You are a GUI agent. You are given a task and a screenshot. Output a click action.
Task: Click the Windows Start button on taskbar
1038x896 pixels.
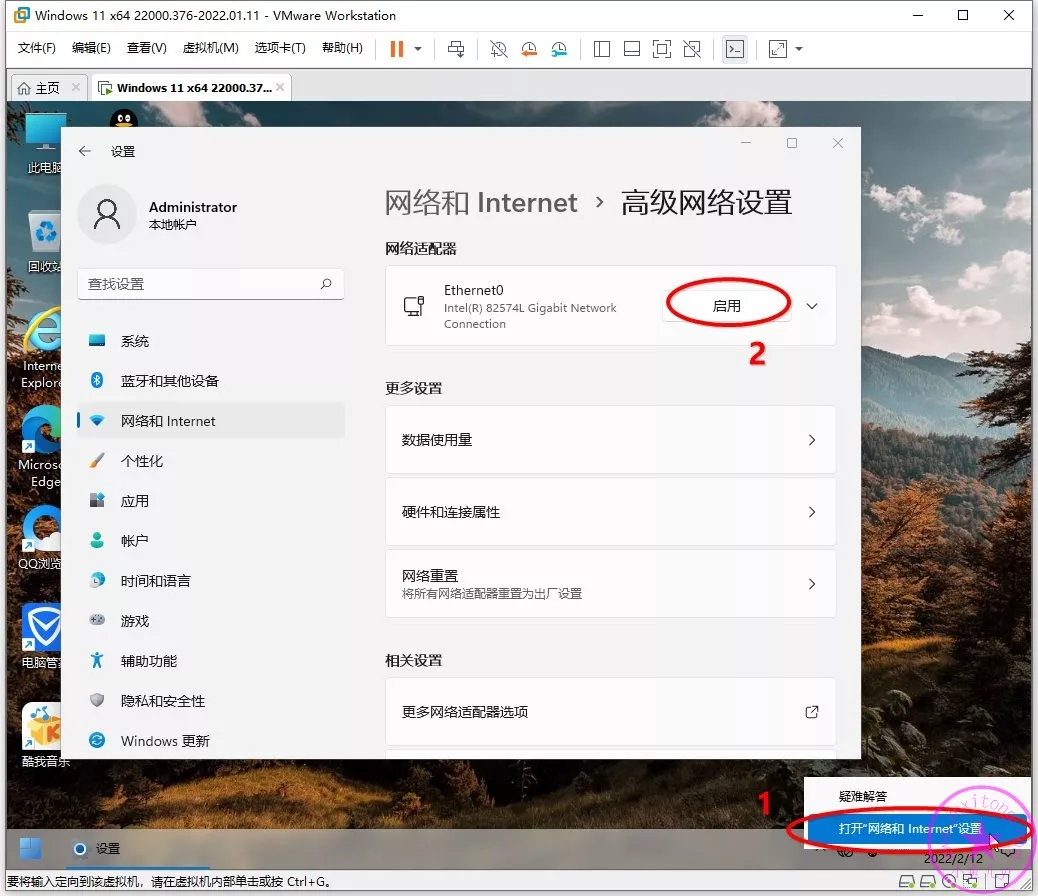coord(31,848)
